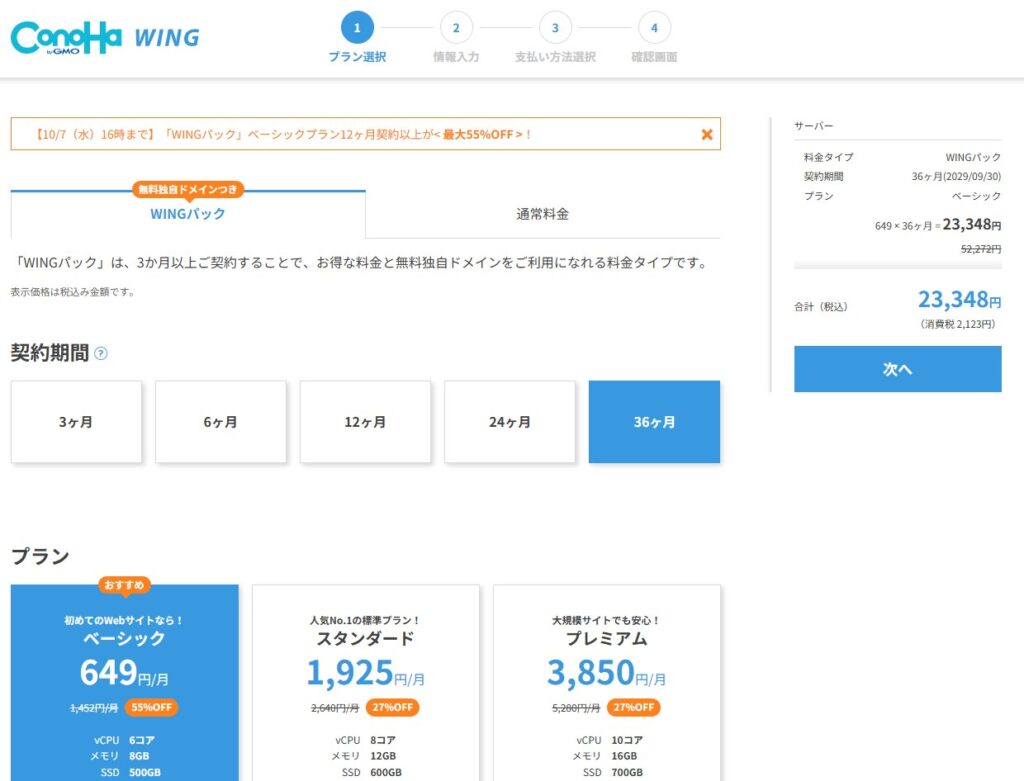Viewport: 1024px width, 781px height.
Task: Select the スタンダード plan card
Action: 366,682
